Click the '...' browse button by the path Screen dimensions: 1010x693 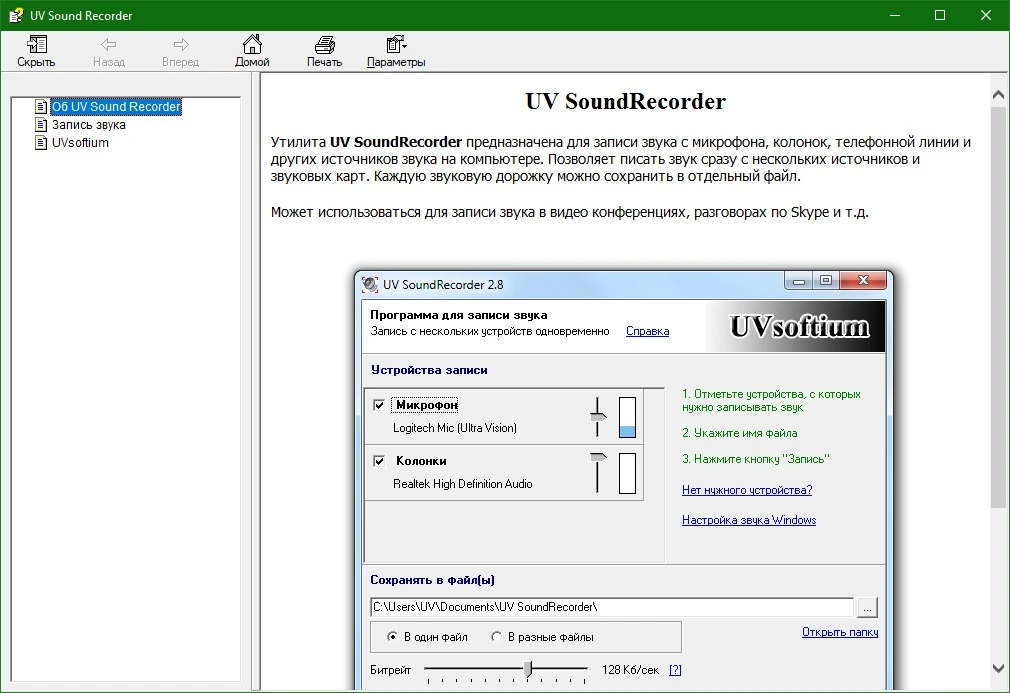click(x=868, y=607)
